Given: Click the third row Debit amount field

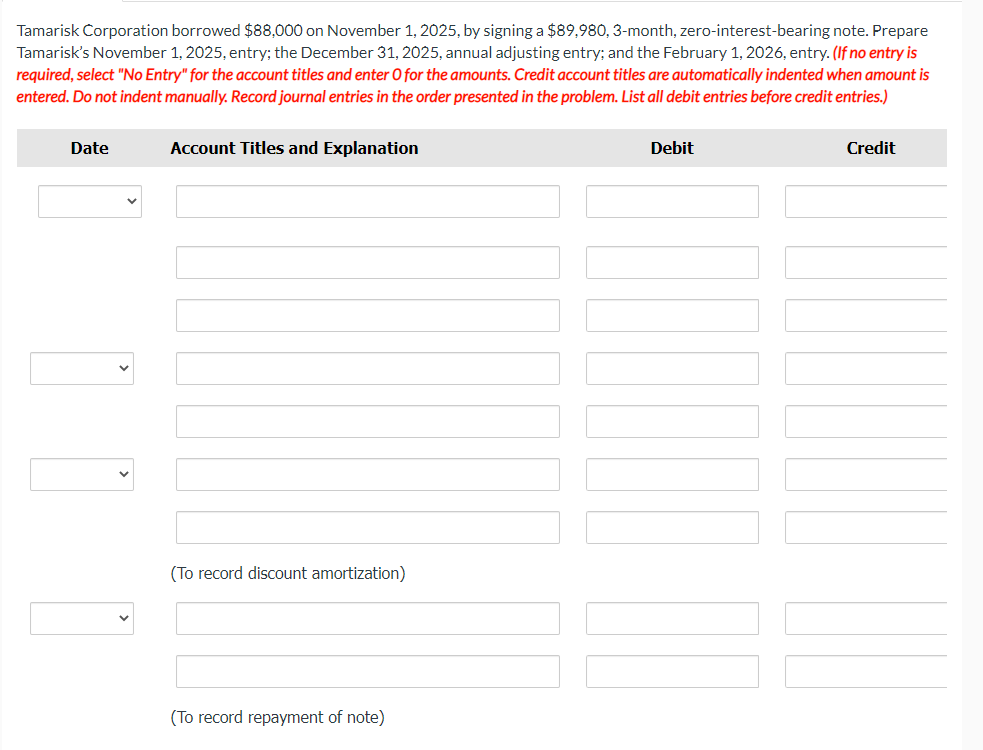Looking at the screenshot, I should 672,315.
